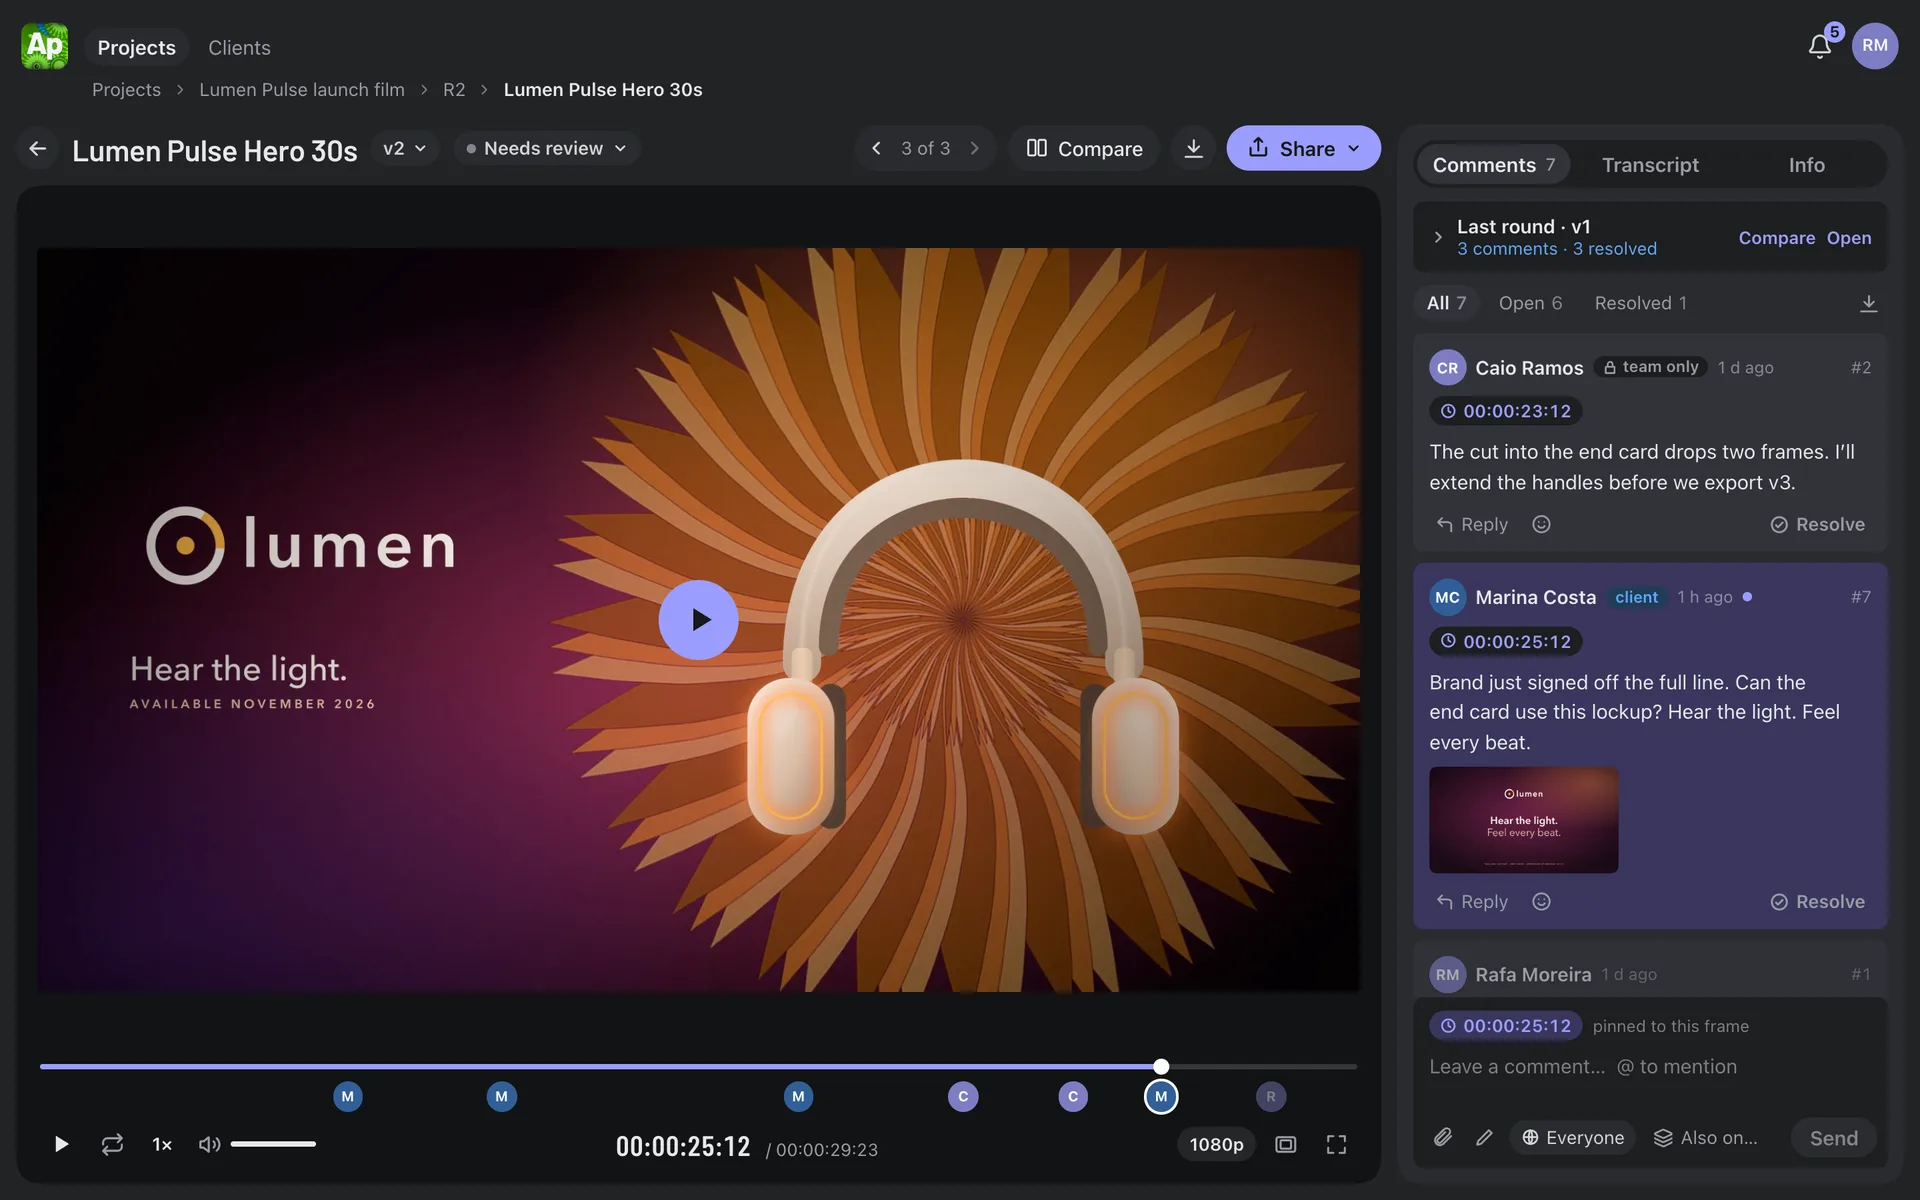Open the Needs review status dropdown
This screenshot has width=1920, height=1200.
click(x=547, y=148)
